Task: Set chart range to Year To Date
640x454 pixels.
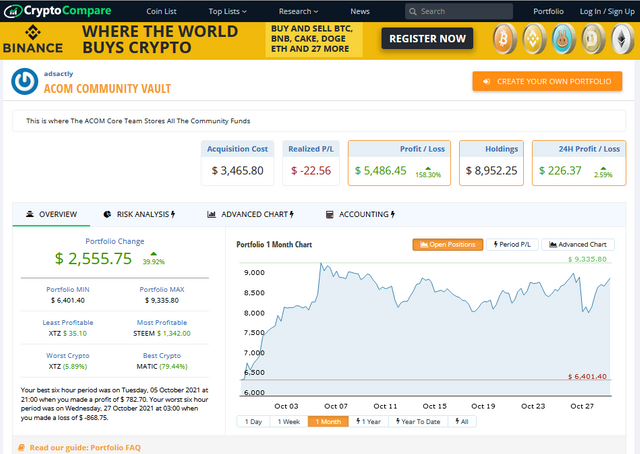Action: (x=418, y=421)
